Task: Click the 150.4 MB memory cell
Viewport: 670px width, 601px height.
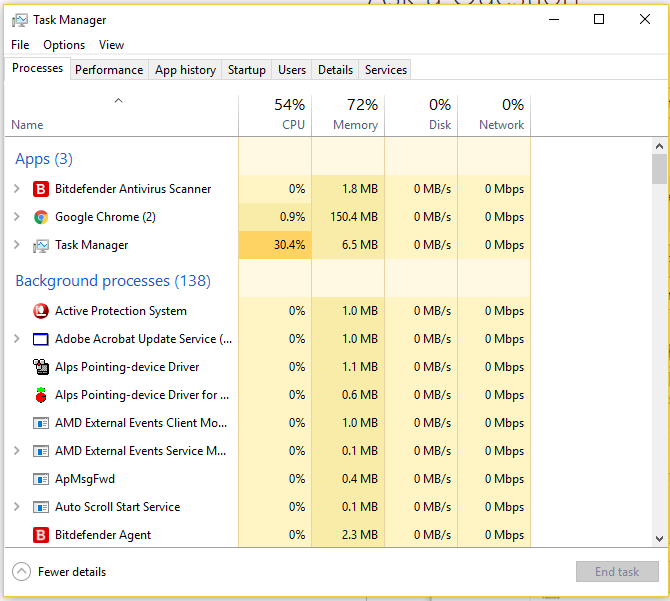Action: click(x=348, y=217)
